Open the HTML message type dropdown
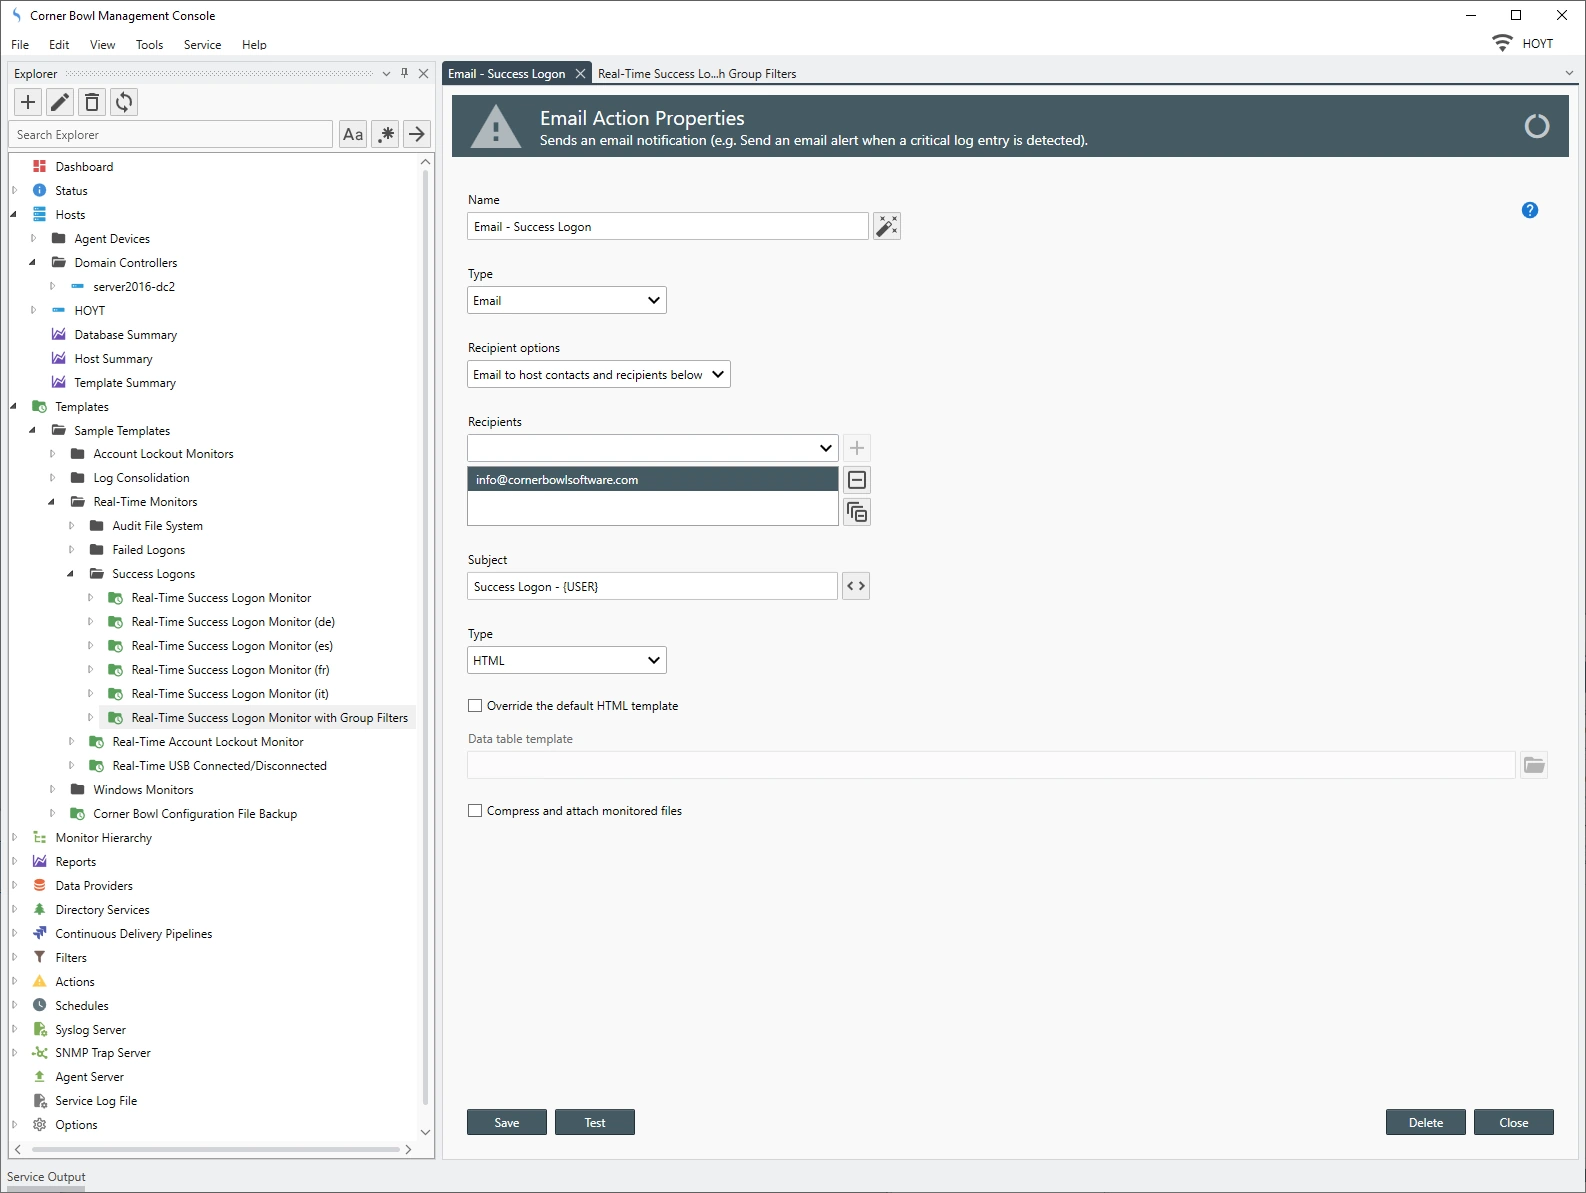The width and height of the screenshot is (1586, 1193). pos(566,661)
